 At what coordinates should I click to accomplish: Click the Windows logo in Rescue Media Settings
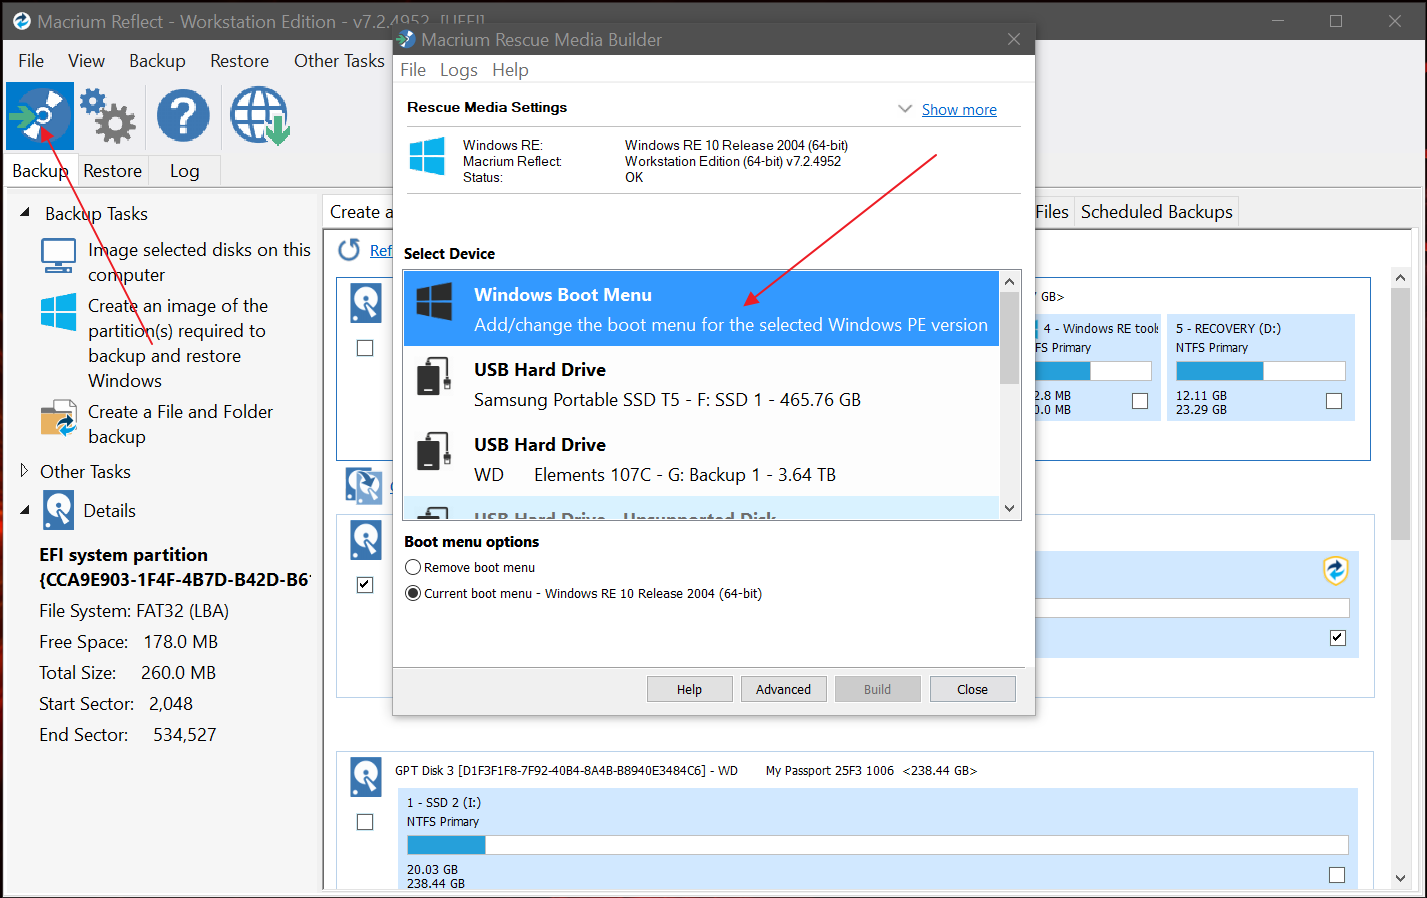tap(427, 157)
